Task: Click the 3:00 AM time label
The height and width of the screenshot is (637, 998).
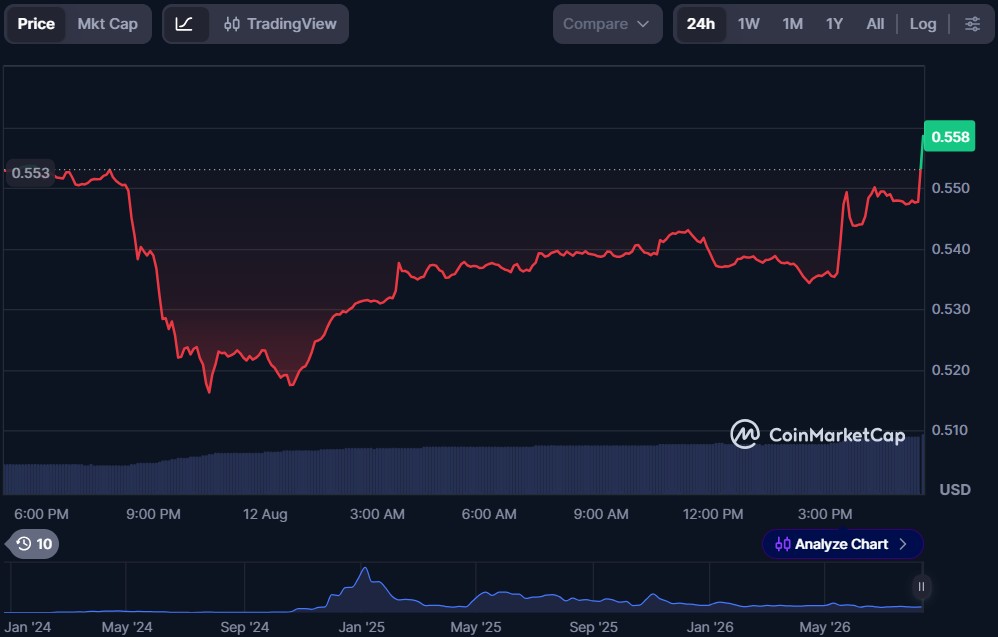Action: [377, 514]
